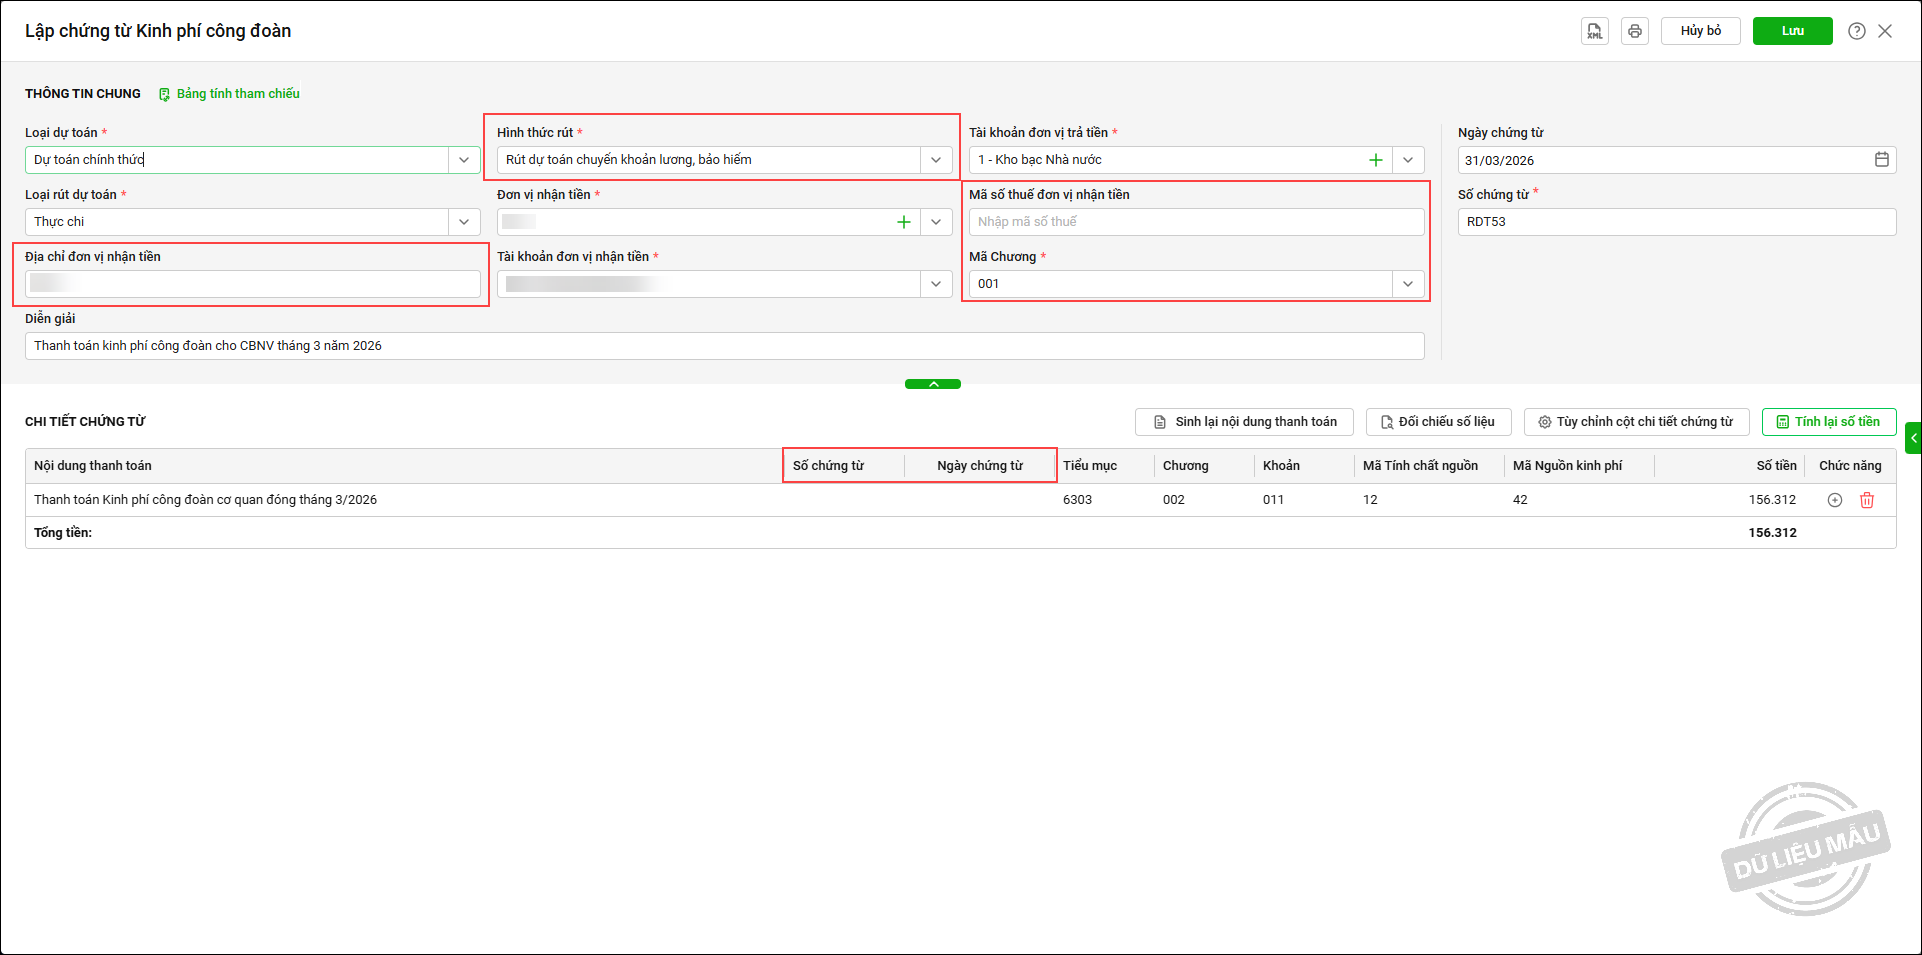The width and height of the screenshot is (1922, 955).
Task: Expand the Loại dự toán dropdown
Action: tap(464, 160)
